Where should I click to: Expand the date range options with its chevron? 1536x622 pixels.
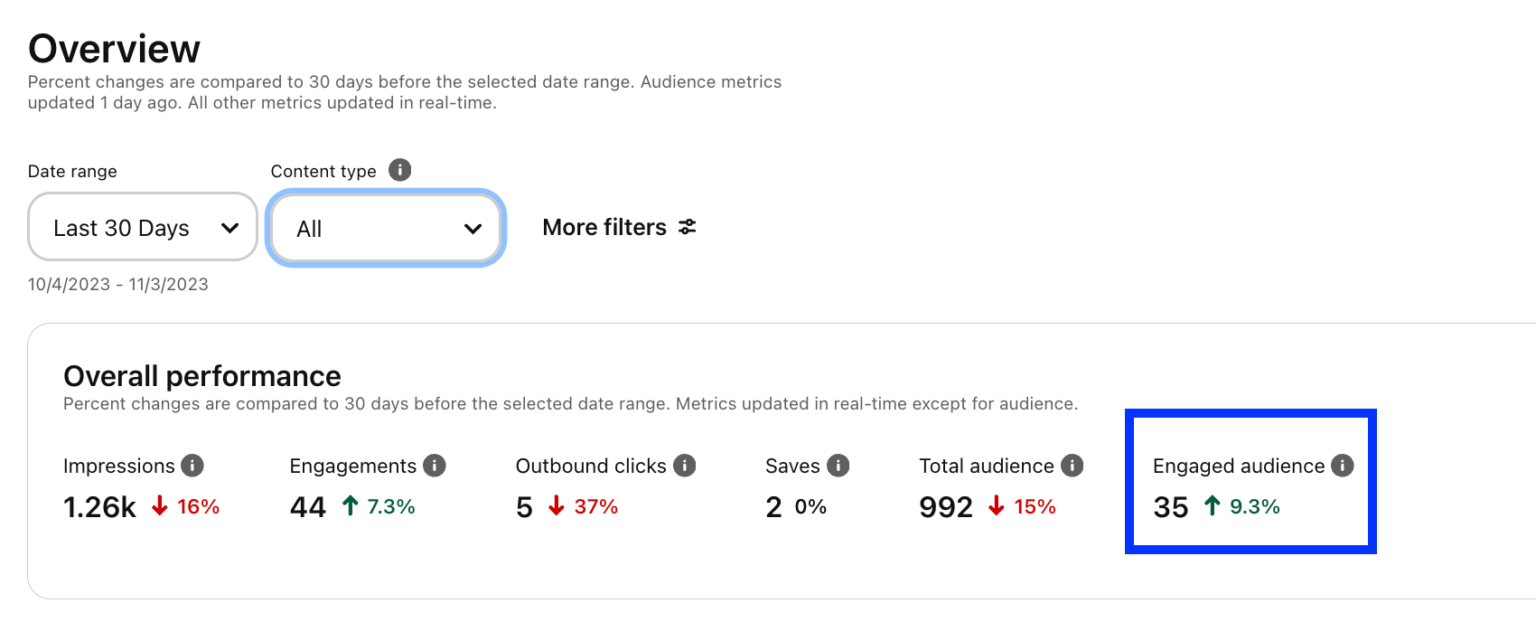pos(231,227)
